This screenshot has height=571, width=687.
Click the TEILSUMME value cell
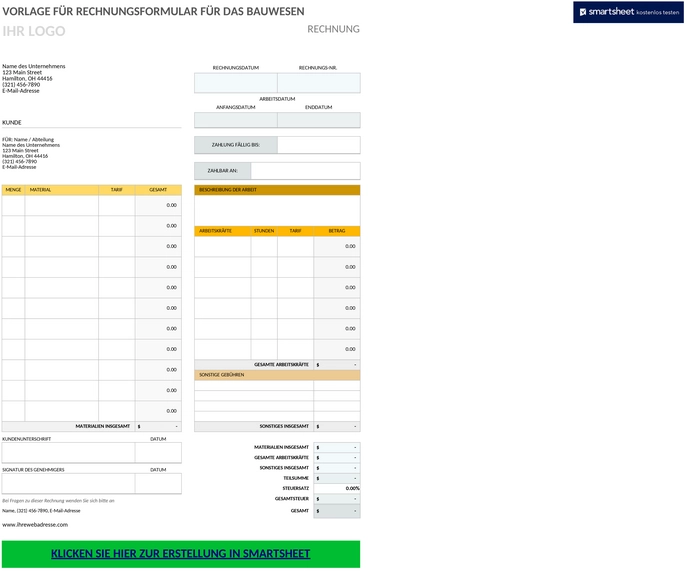(x=337, y=478)
